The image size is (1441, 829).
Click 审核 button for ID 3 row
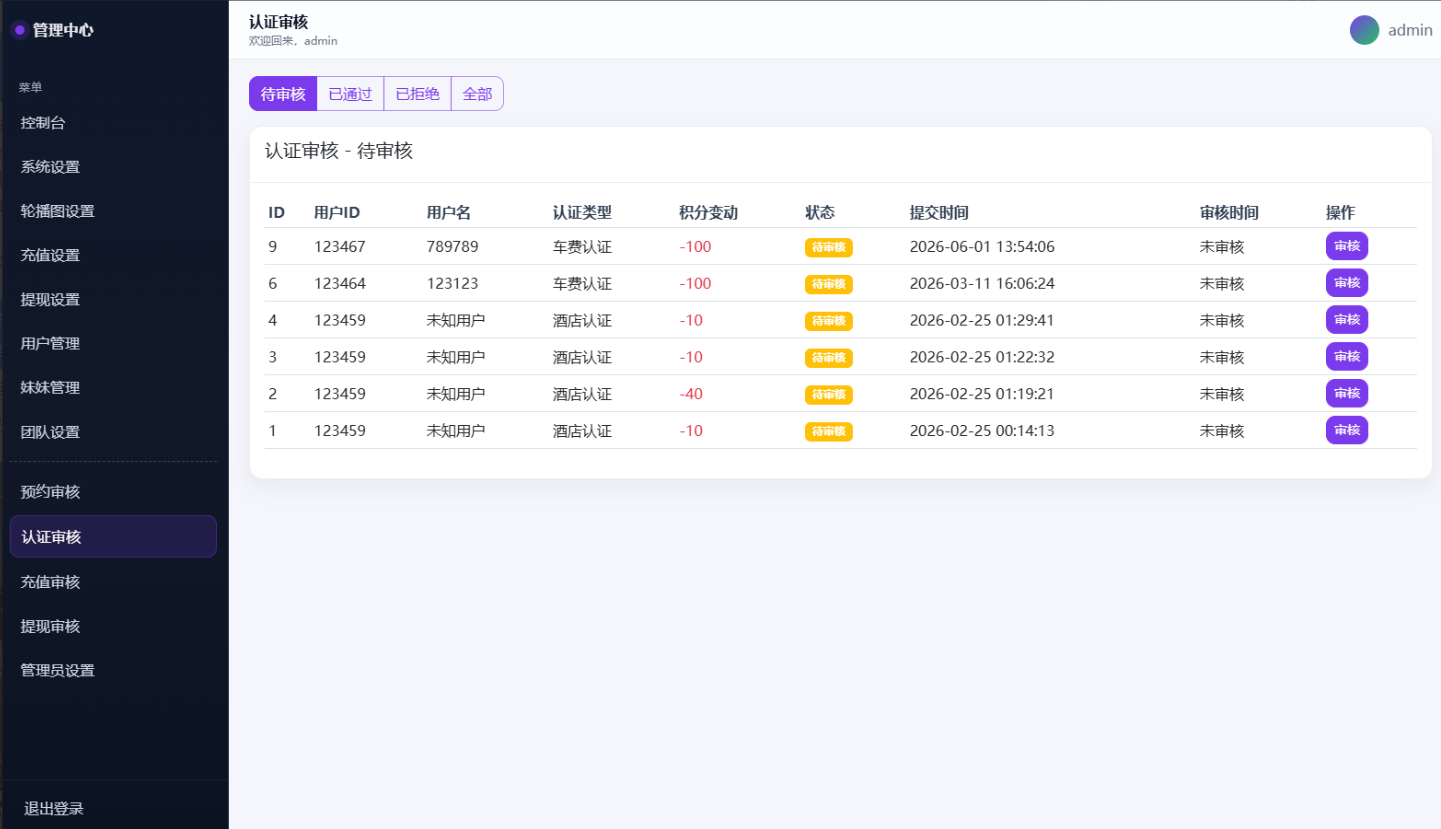coord(1347,356)
